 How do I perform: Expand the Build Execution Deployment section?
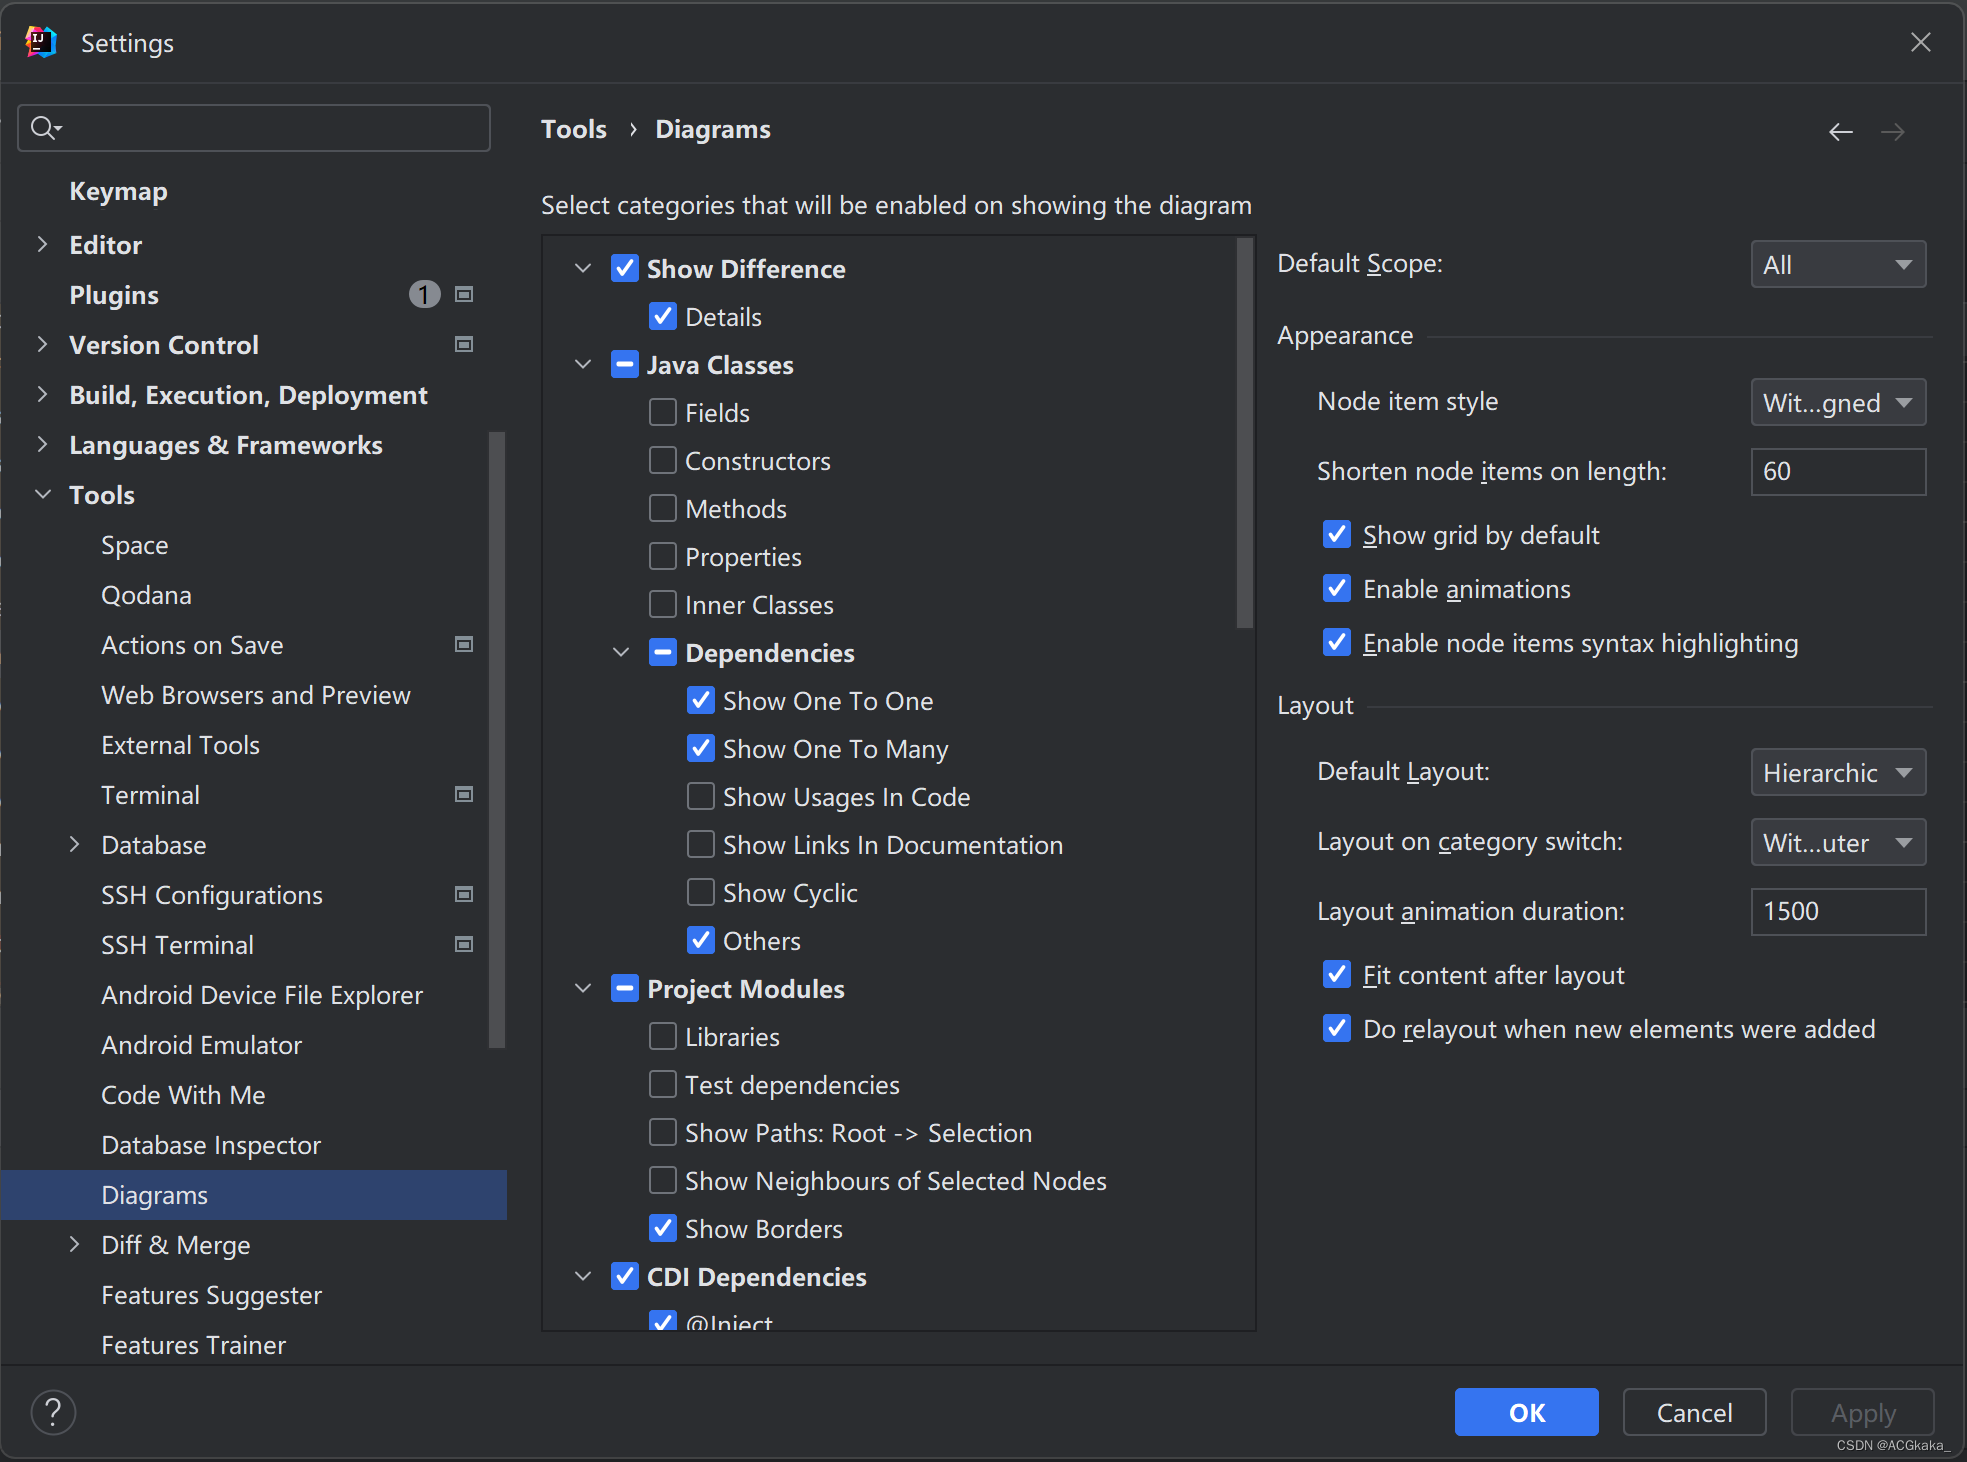[40, 395]
